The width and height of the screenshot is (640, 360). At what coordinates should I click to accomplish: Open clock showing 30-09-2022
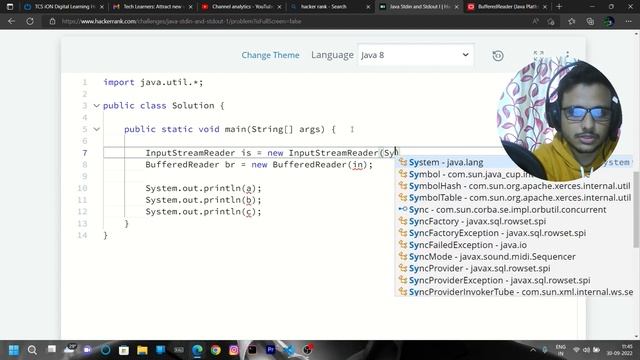pyautogui.click(x=619, y=350)
